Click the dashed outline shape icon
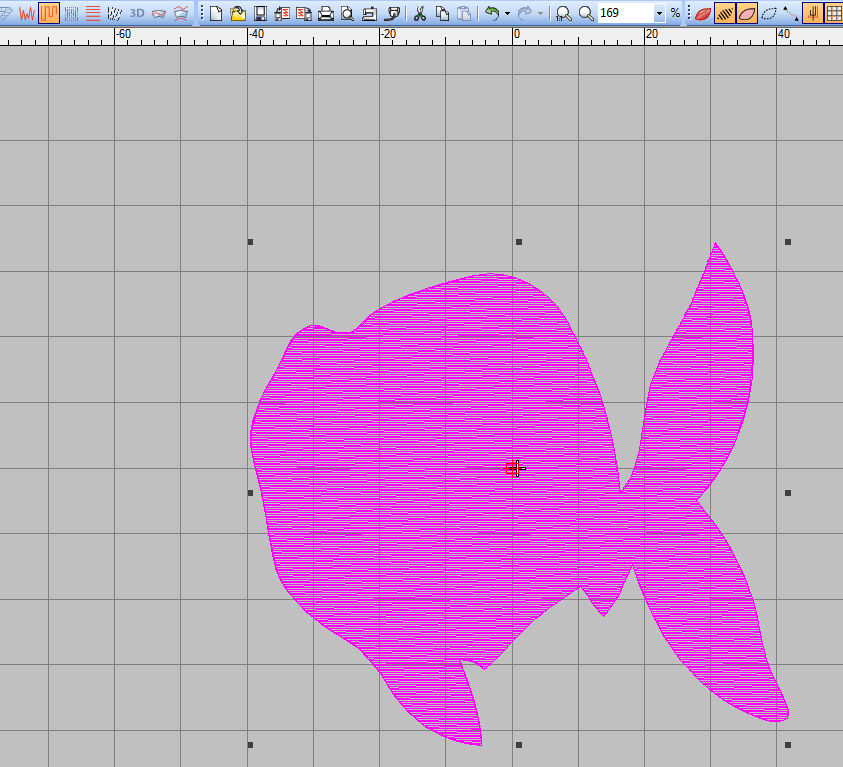Screen dimensions: 843x767 pos(769,14)
